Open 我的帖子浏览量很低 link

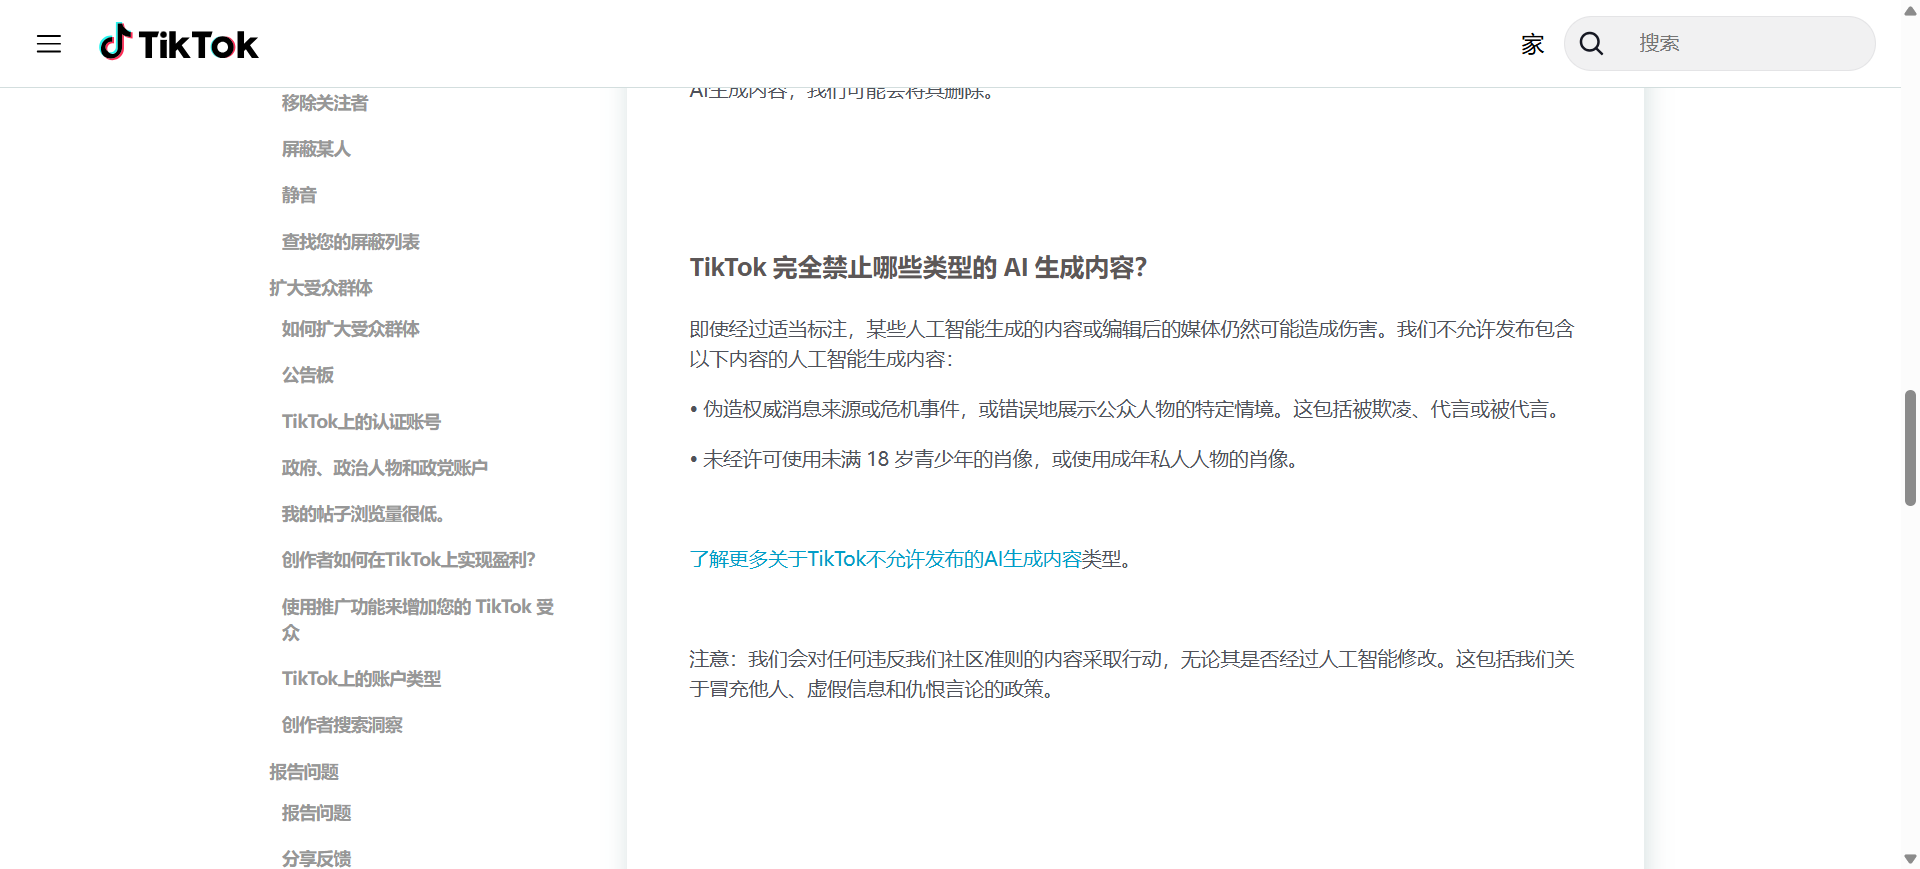tap(363, 514)
